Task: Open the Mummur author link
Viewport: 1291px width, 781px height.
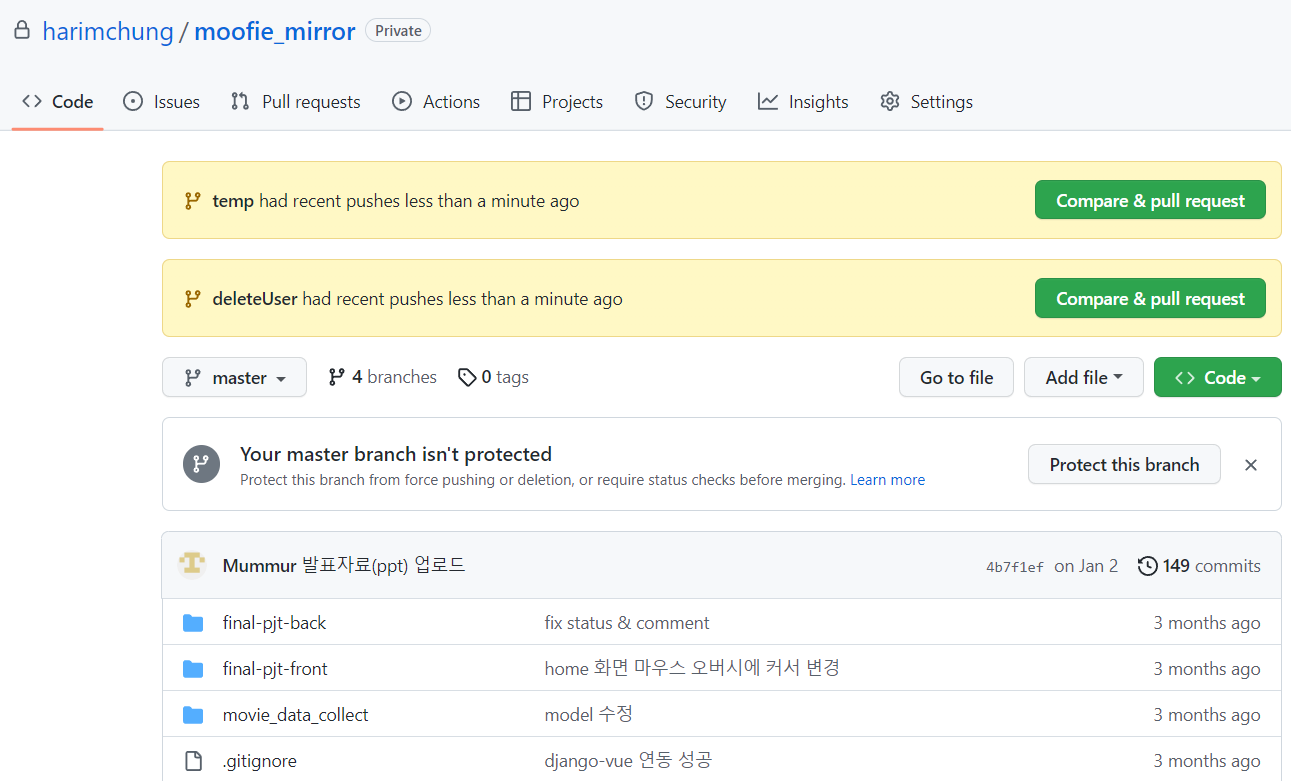Action: coord(260,566)
